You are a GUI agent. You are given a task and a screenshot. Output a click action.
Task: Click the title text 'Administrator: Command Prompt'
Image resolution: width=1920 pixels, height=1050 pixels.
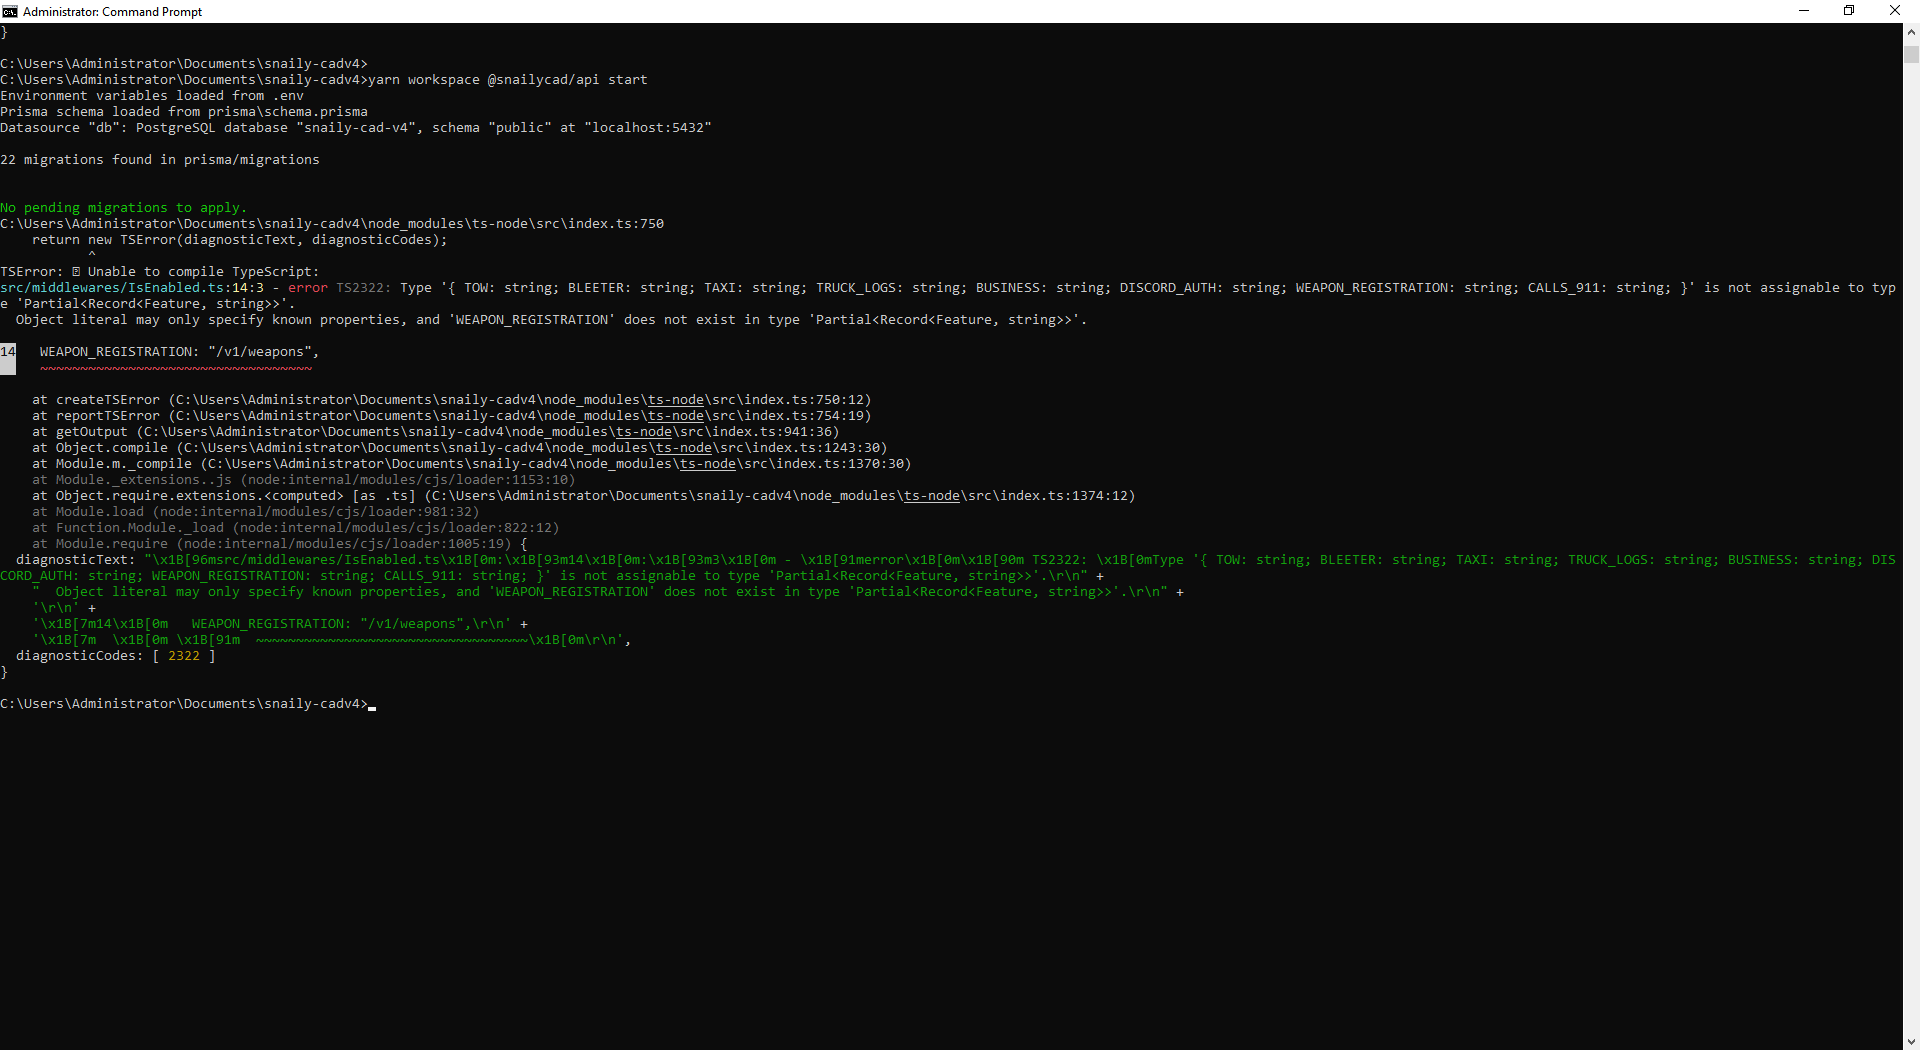113,12
